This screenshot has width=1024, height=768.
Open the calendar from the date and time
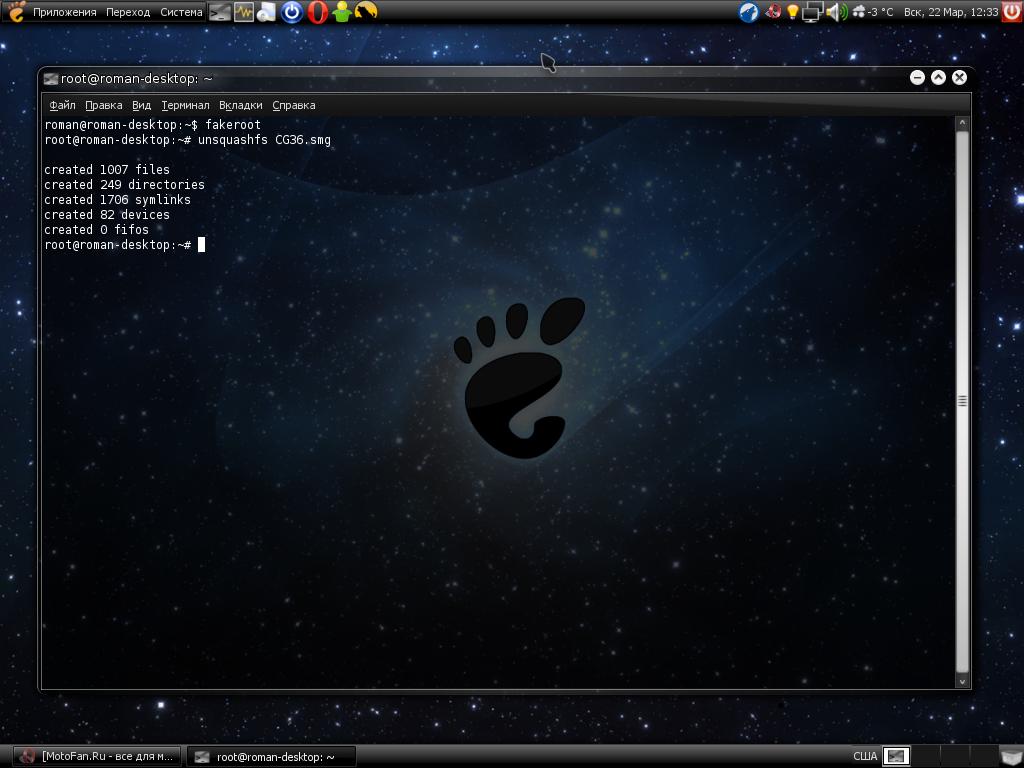click(951, 12)
